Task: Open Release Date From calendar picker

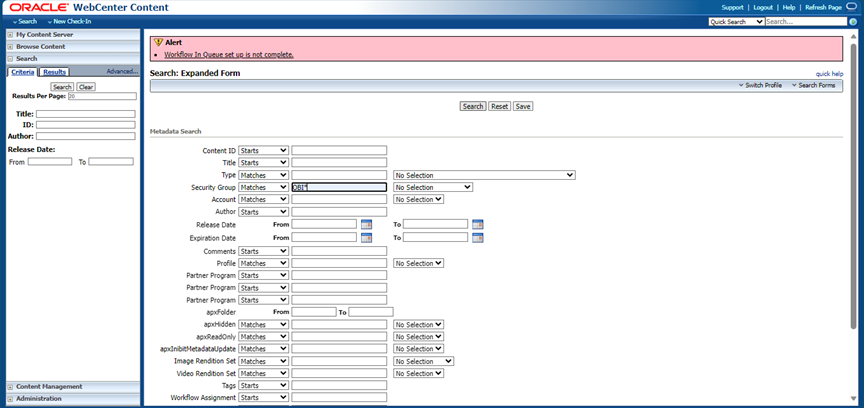Action: (366, 224)
